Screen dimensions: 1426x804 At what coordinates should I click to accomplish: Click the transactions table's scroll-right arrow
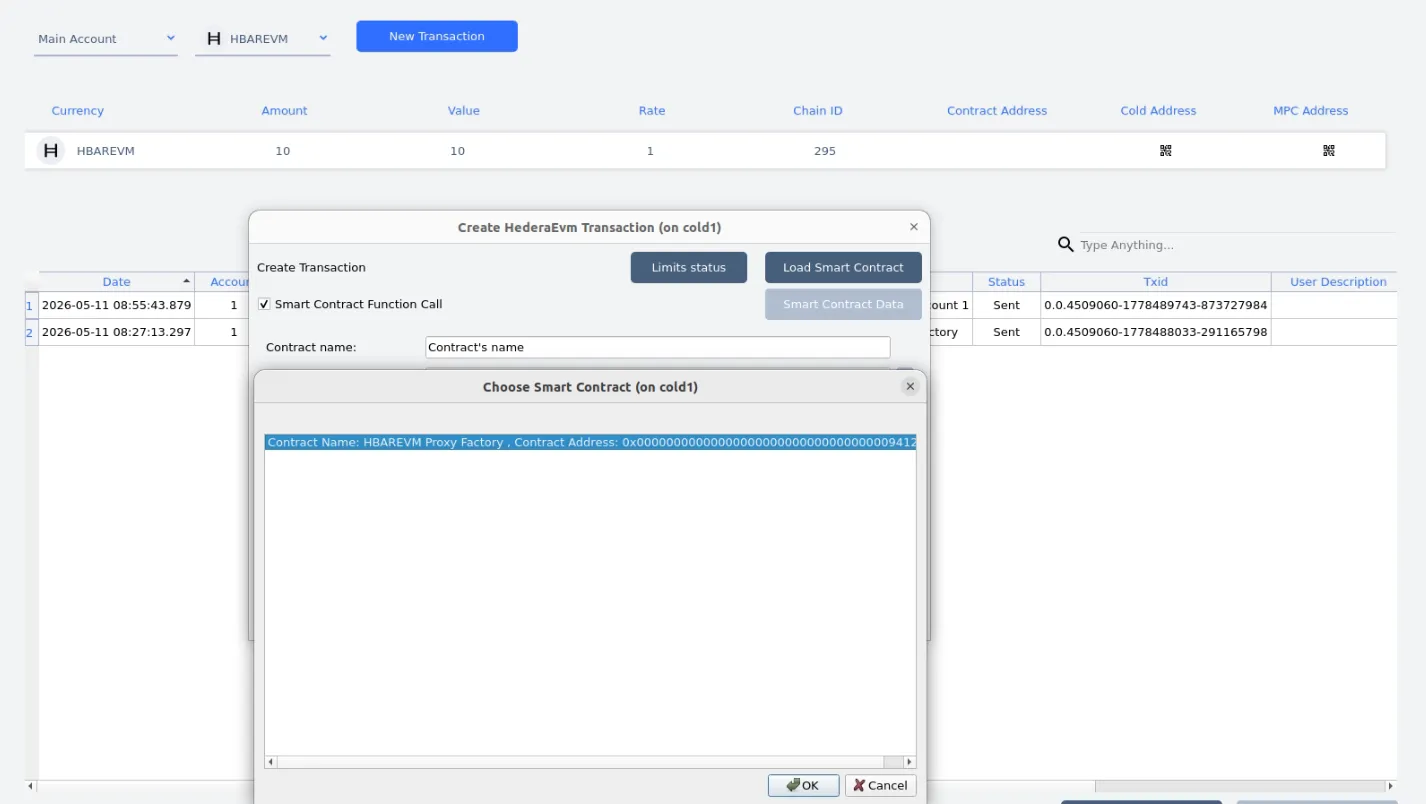pos(1390,786)
